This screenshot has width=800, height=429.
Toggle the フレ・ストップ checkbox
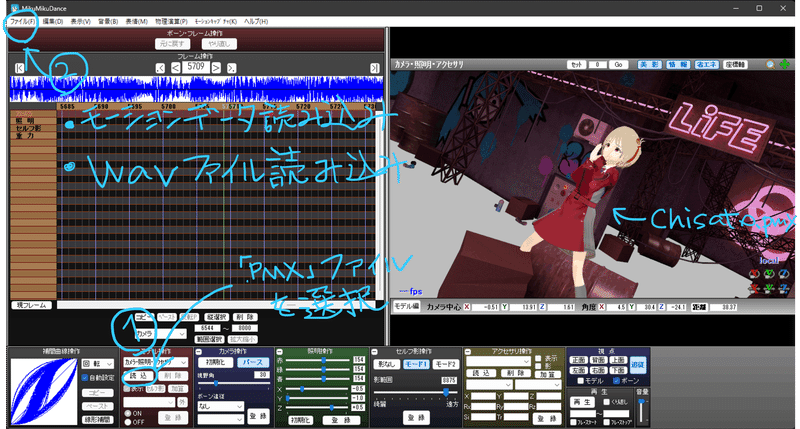point(607,422)
